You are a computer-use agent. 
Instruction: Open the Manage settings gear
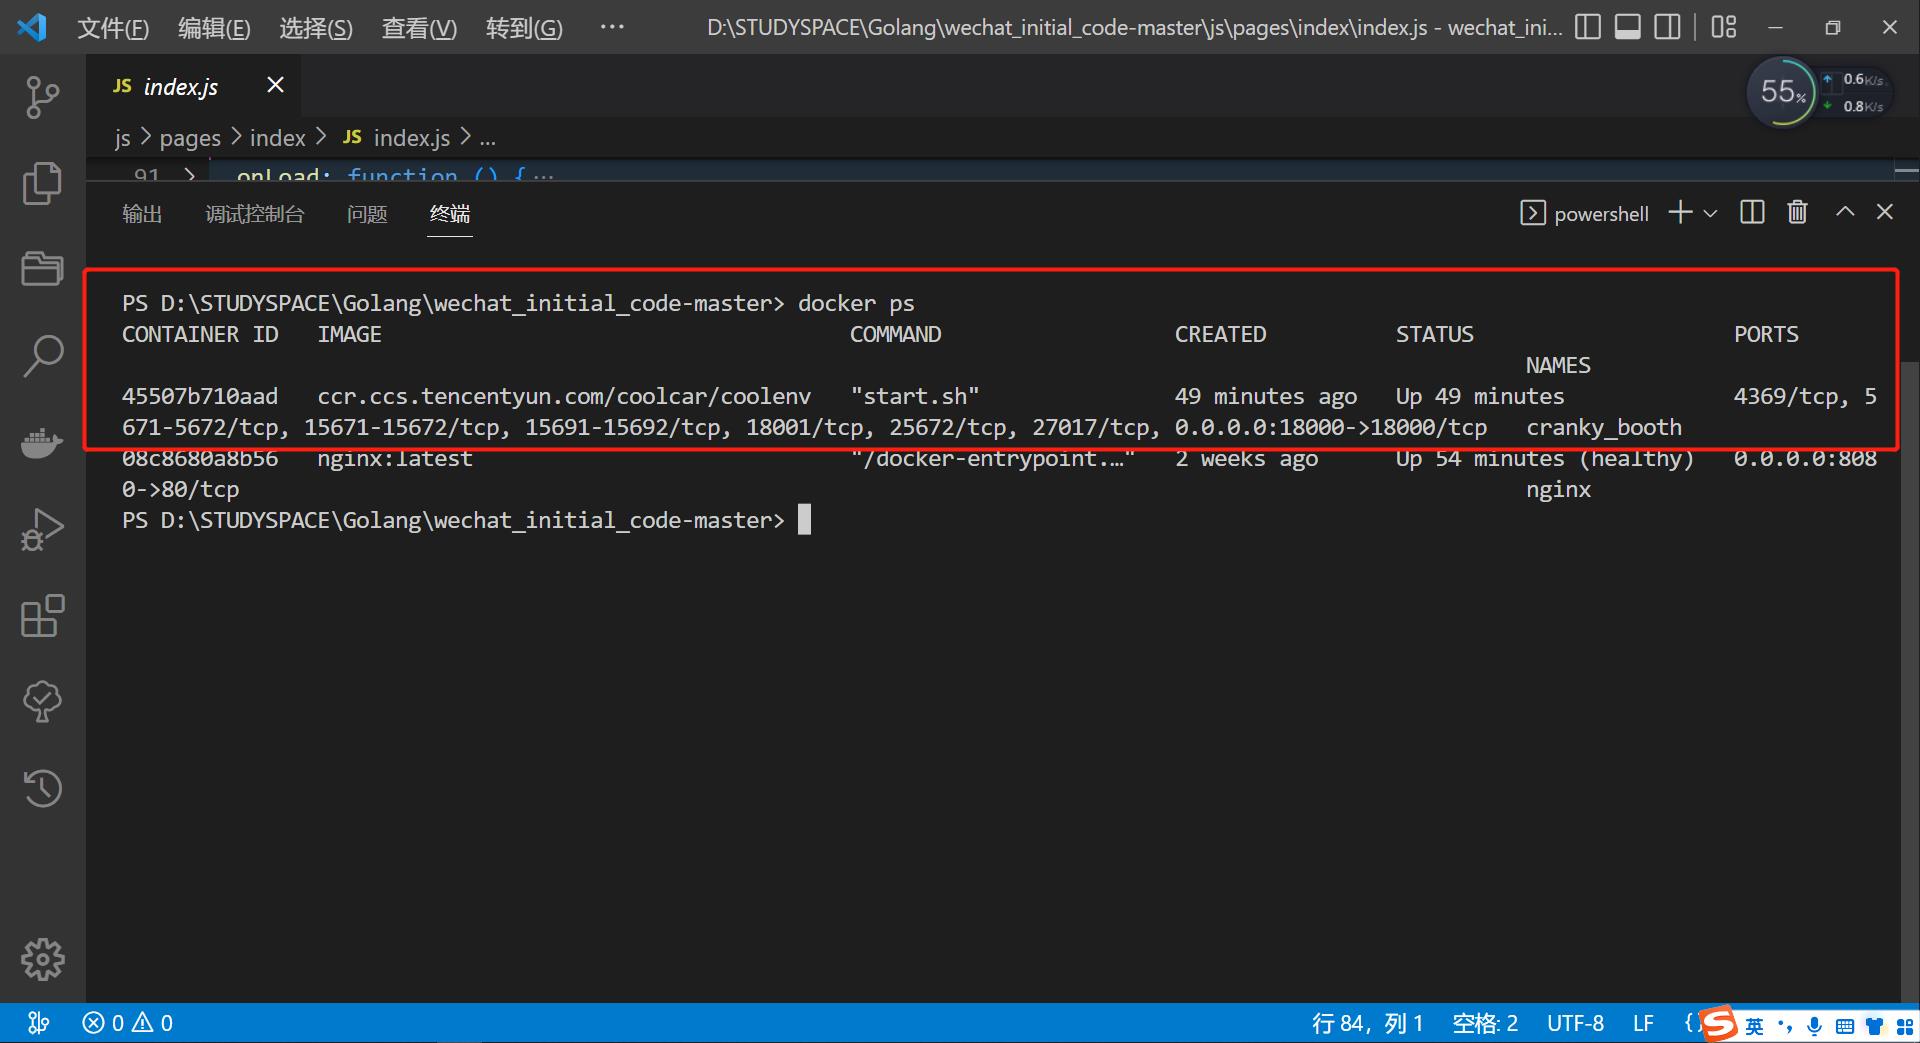(x=42, y=960)
